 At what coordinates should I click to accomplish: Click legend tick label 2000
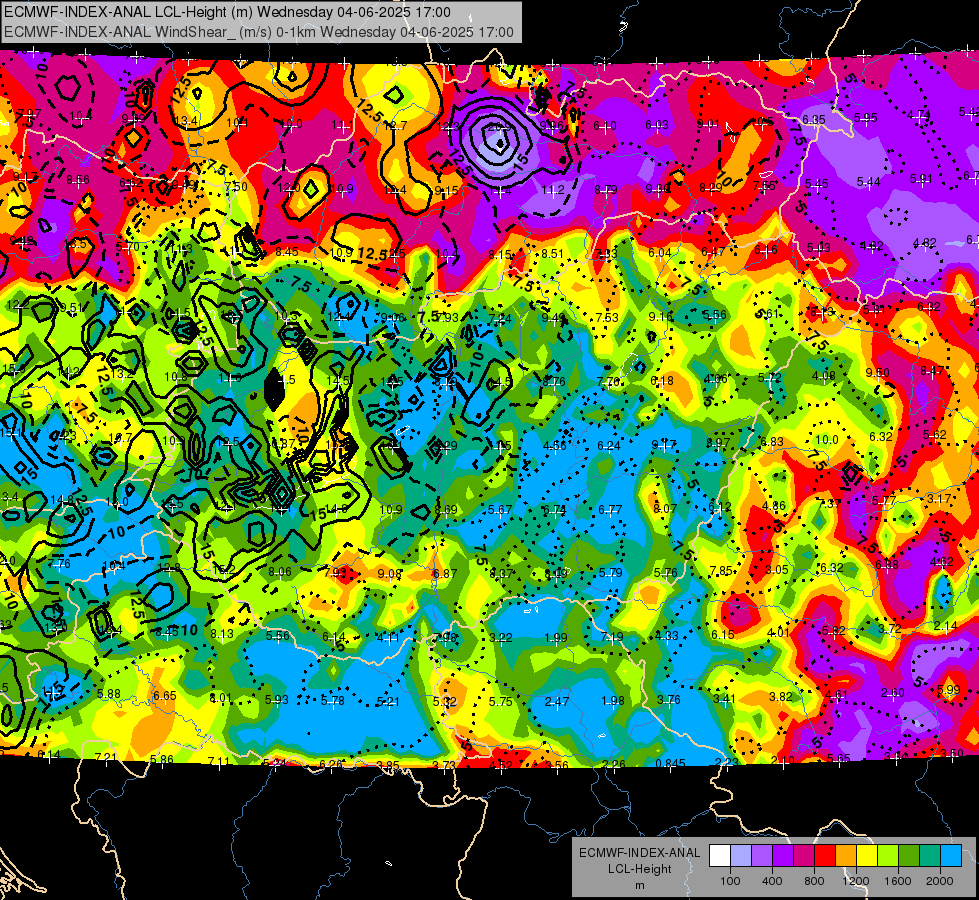coord(940,881)
